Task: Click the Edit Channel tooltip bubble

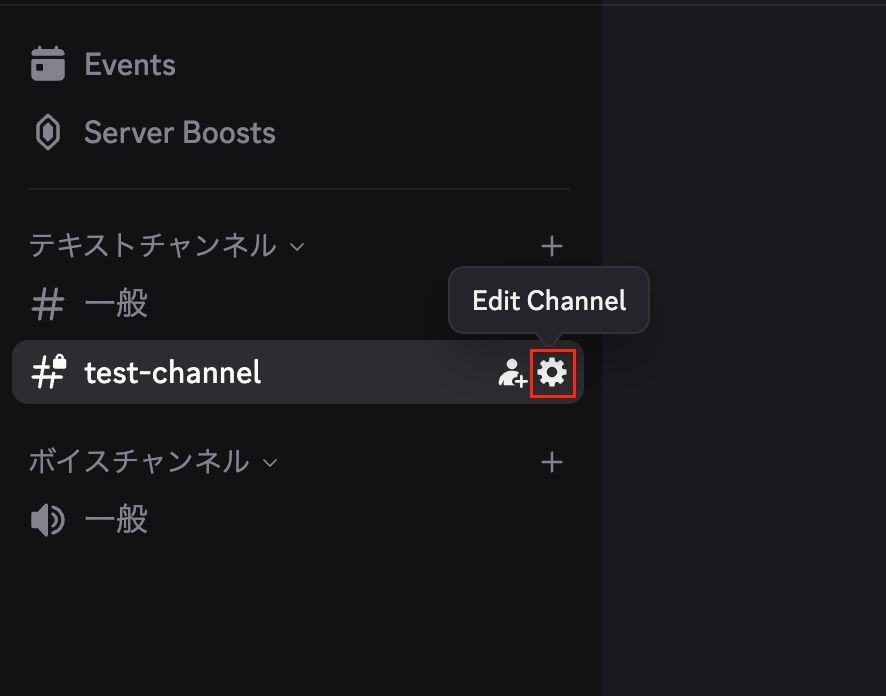Action: pyautogui.click(x=549, y=300)
